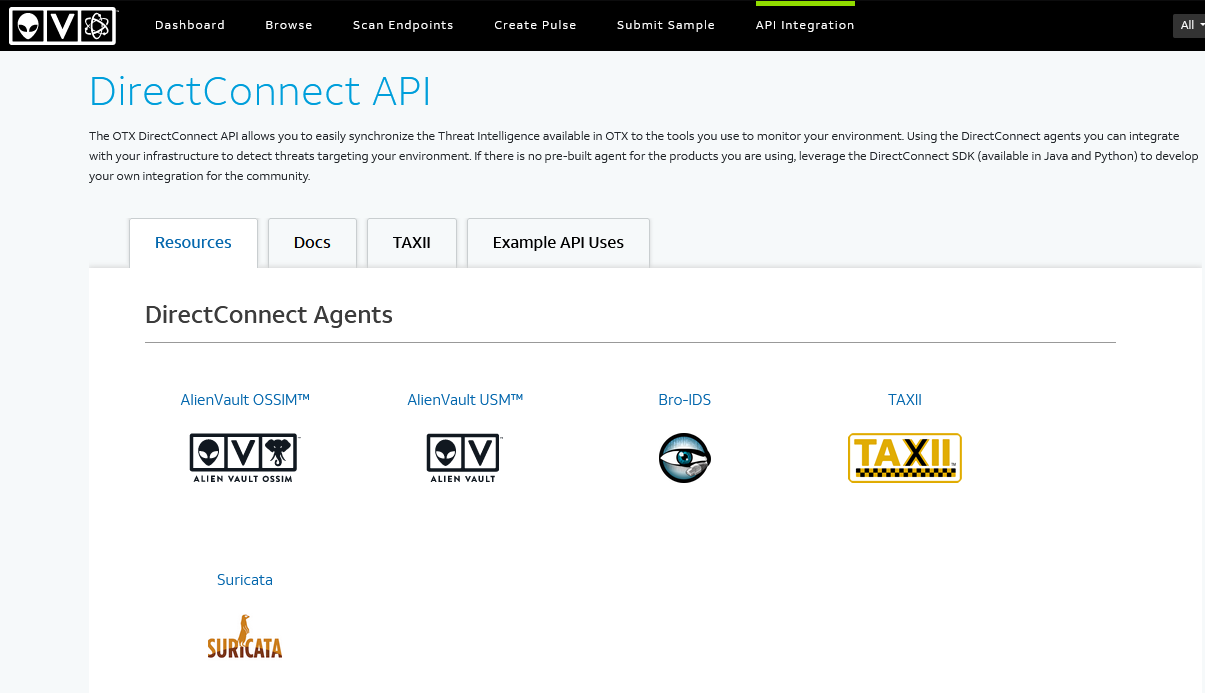1205x693 pixels.
Task: Click the AlienVault OTX logo in header
Action: point(63,25)
